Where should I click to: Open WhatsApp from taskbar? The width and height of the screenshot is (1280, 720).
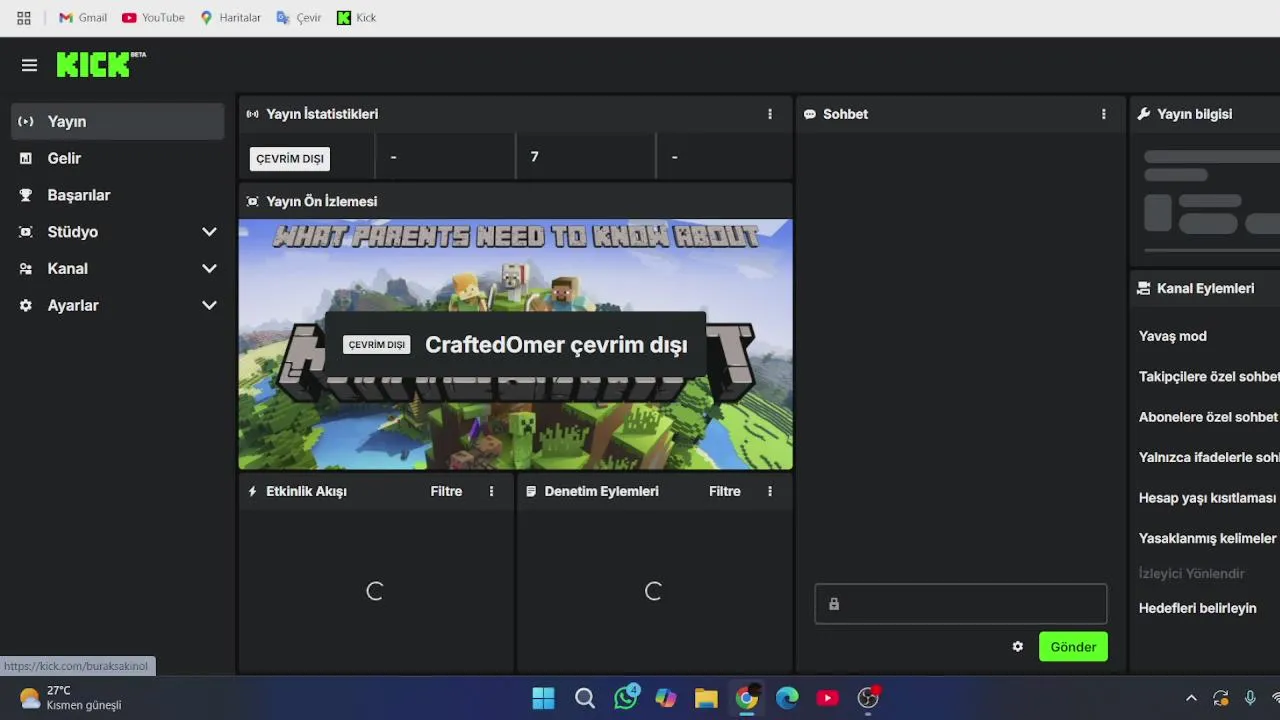(626, 697)
